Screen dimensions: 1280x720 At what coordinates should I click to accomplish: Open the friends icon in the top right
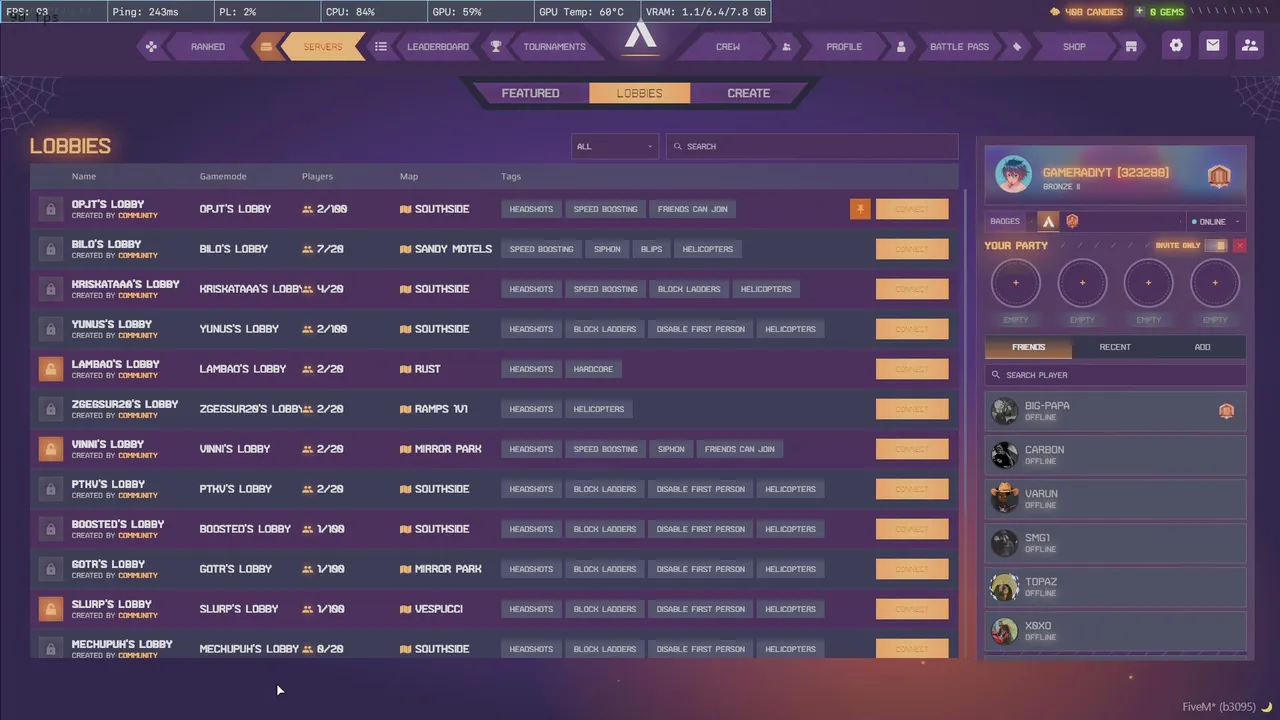[x=1250, y=45]
